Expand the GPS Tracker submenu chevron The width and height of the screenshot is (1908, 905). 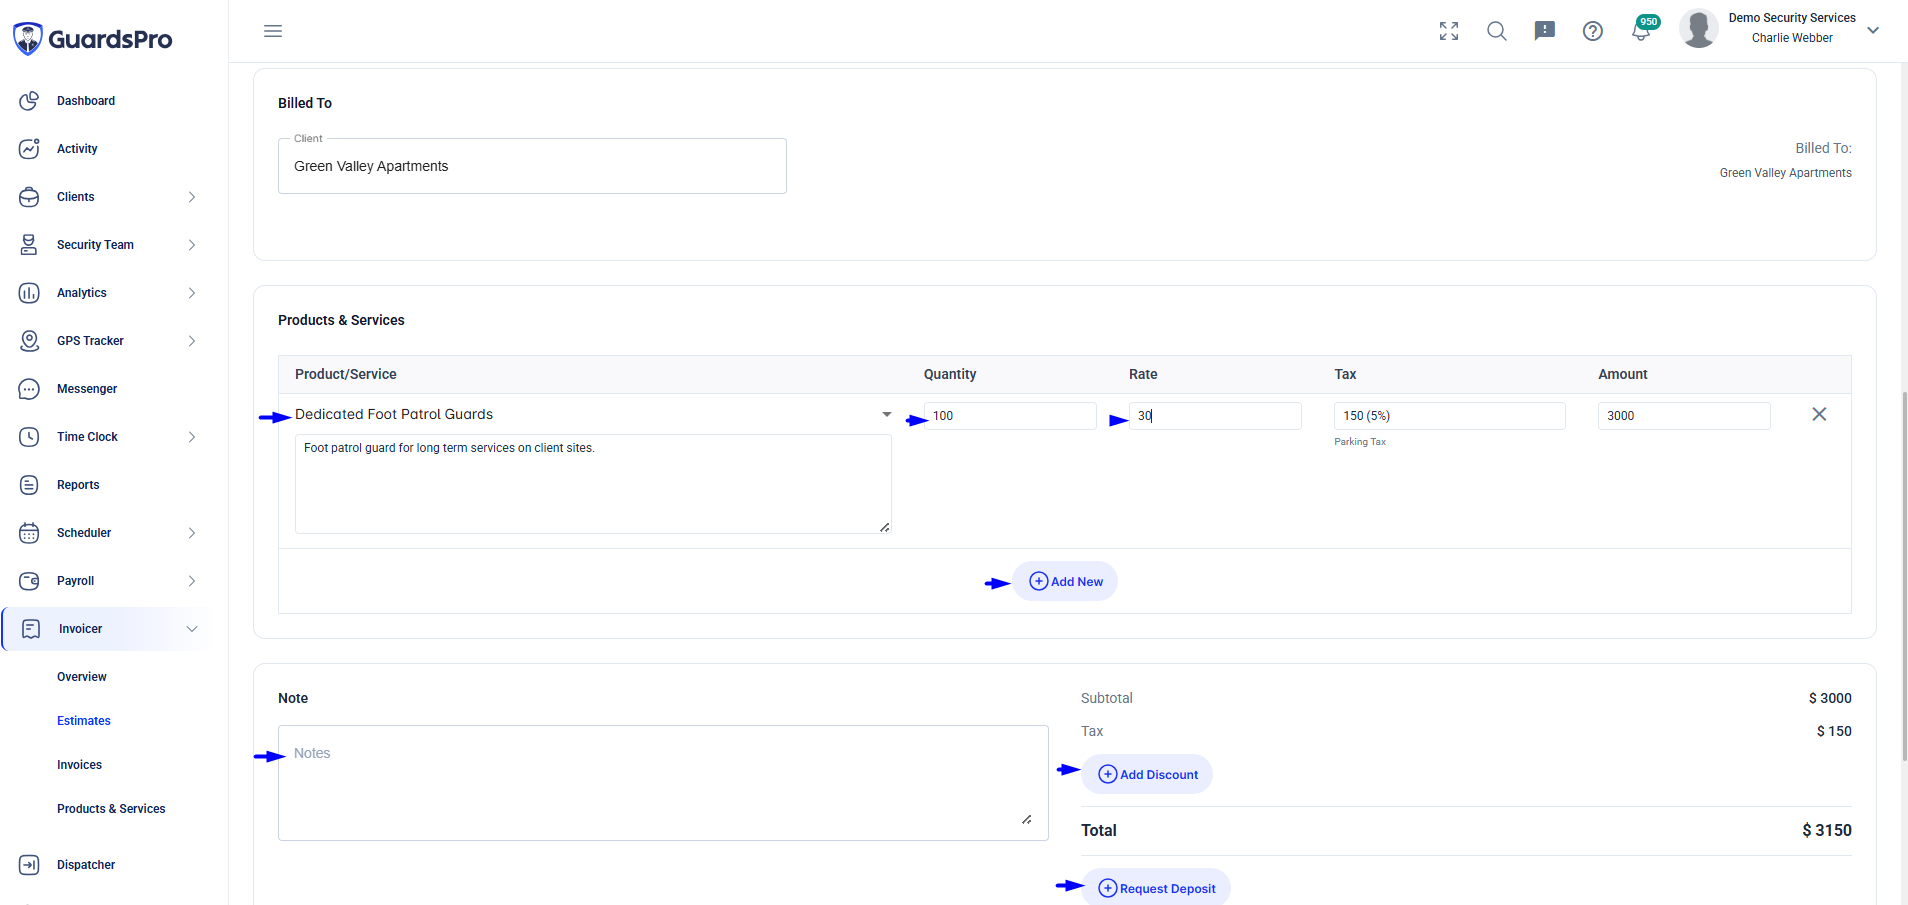point(192,341)
